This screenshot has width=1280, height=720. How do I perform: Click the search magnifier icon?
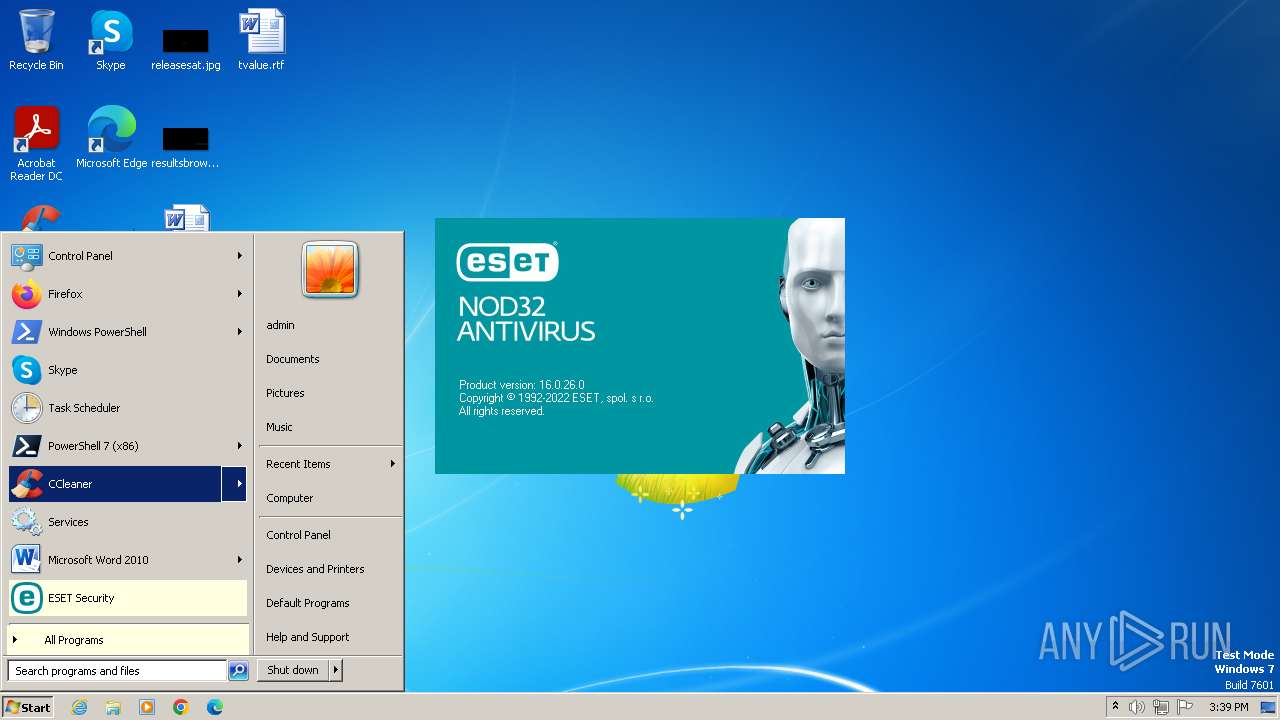click(238, 671)
